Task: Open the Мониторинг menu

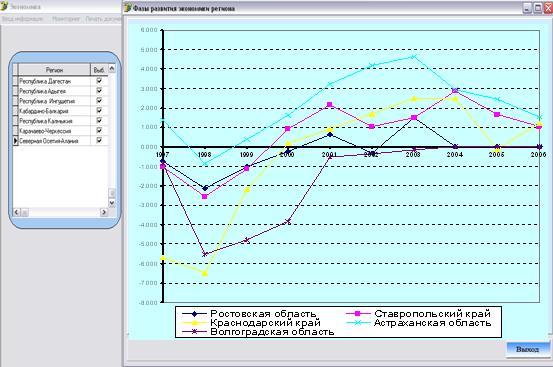Action: point(66,19)
